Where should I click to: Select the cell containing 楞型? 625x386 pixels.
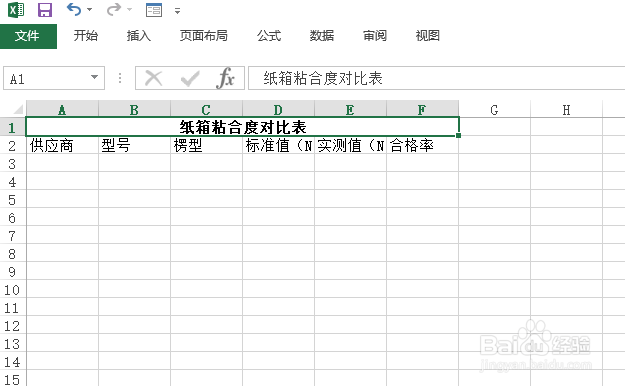206,146
